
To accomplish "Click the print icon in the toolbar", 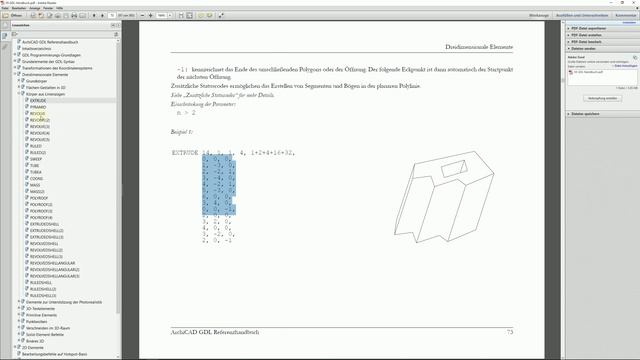I will click(x=74, y=16).
